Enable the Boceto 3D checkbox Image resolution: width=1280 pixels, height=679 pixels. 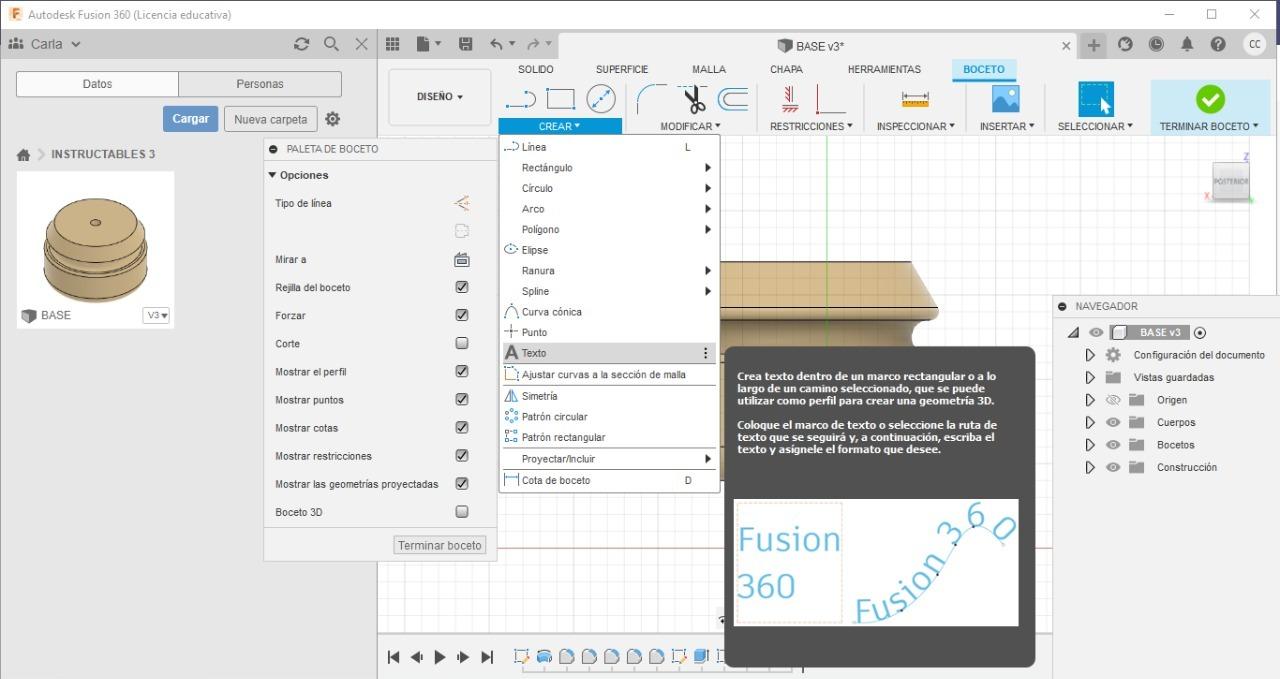tap(462, 511)
